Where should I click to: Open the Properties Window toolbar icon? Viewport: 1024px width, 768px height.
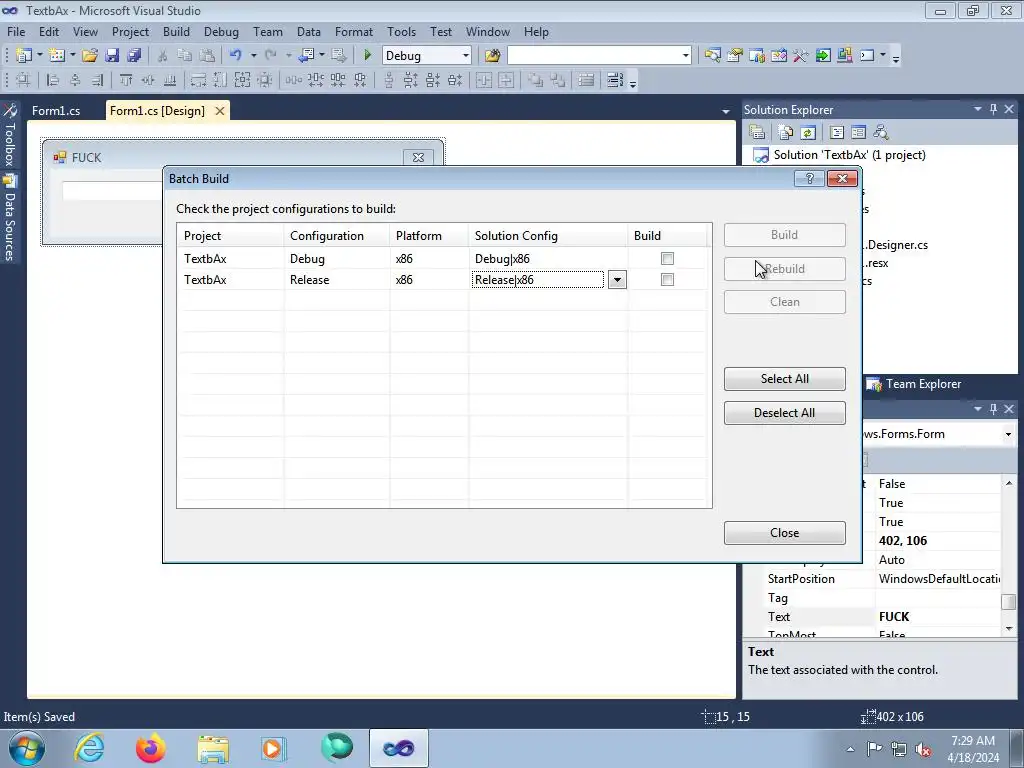pos(735,56)
